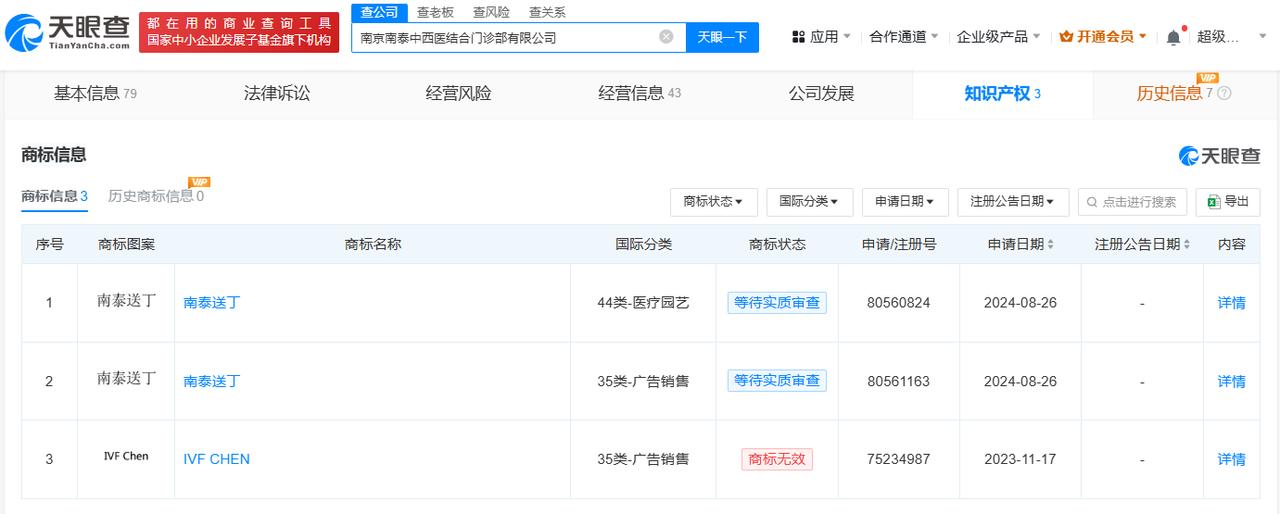Open 详情 for trademark 80560824
The image size is (1280, 514).
coord(1231,302)
